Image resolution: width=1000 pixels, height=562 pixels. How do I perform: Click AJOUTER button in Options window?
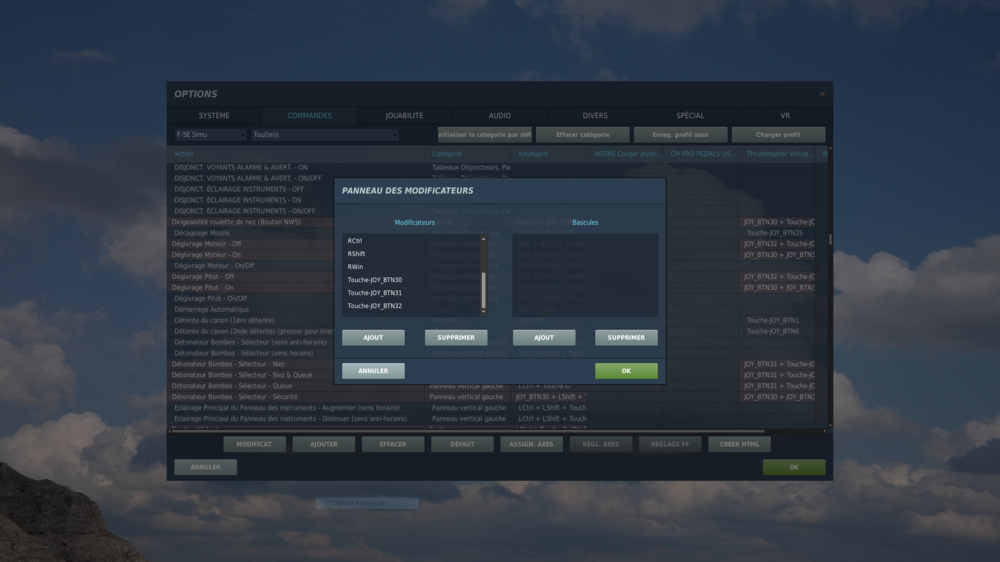pos(324,444)
